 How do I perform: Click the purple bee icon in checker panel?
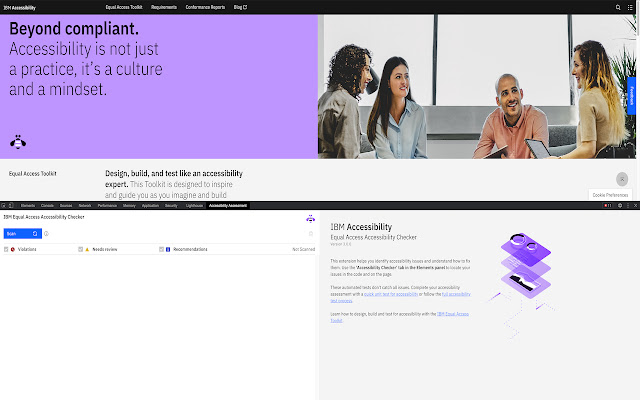click(310, 219)
